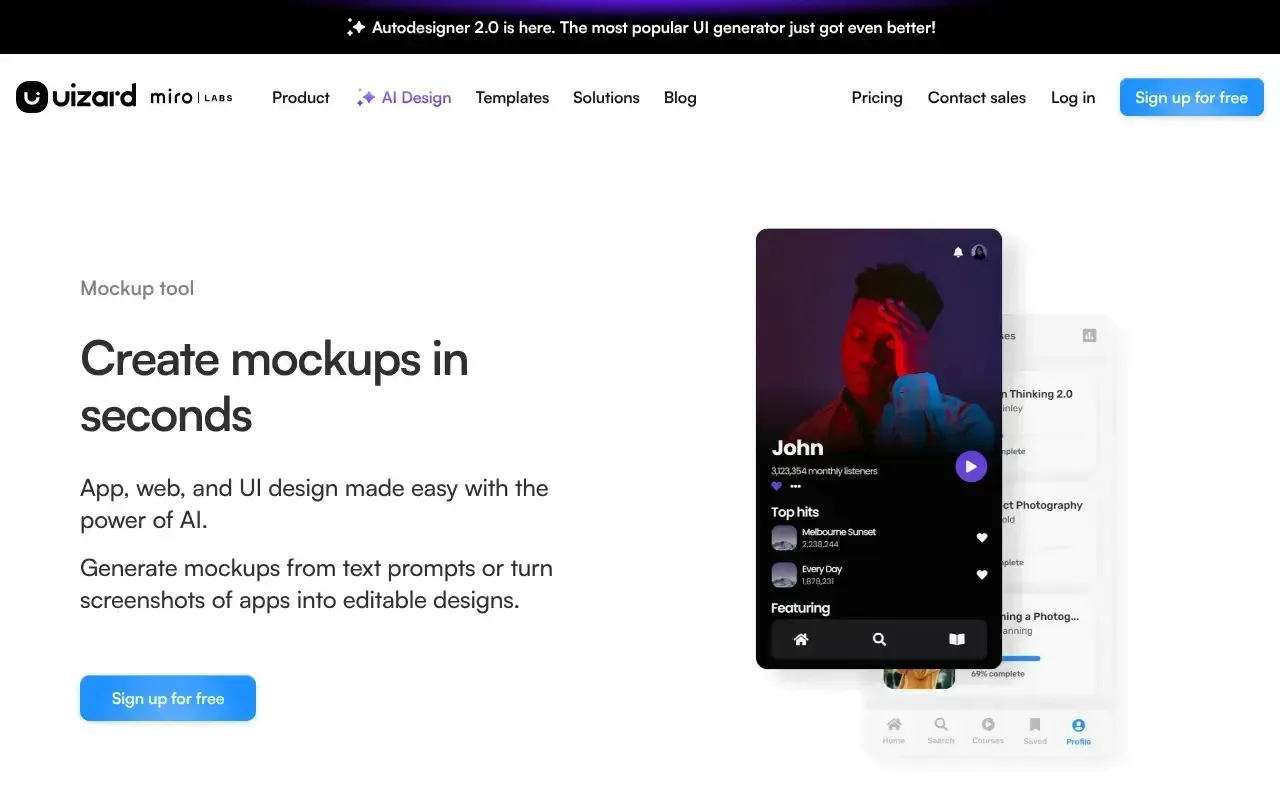Click the heart icon beside Every Day
Image resolution: width=1280 pixels, height=800 pixels.
pyautogui.click(x=982, y=575)
